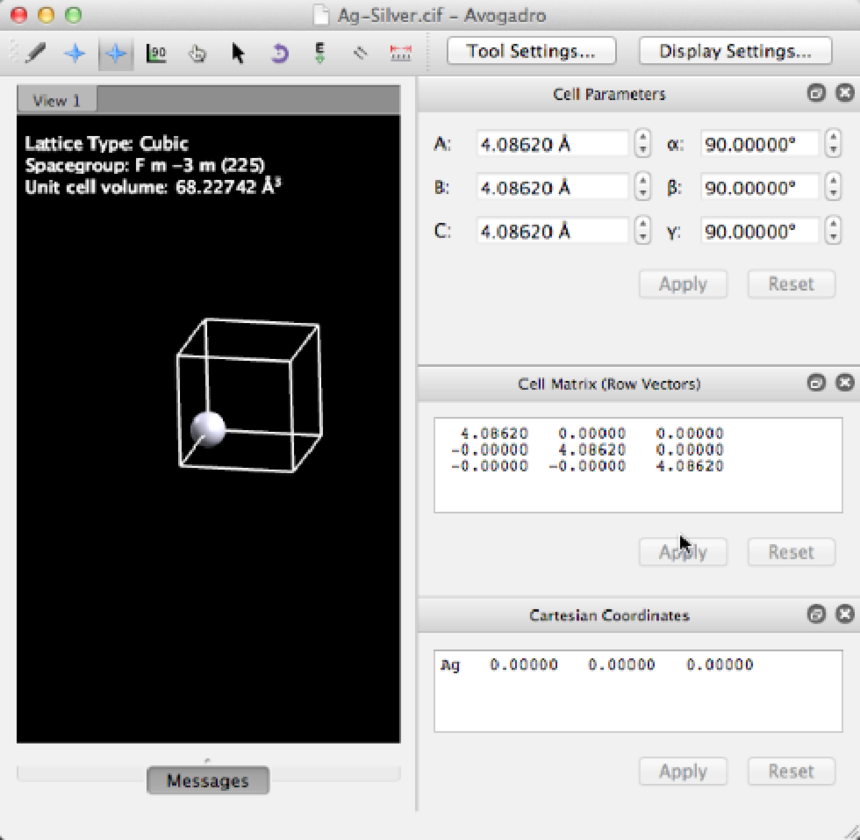Select the 90-degree angle tool
The height and width of the screenshot is (840, 860).
click(156, 53)
